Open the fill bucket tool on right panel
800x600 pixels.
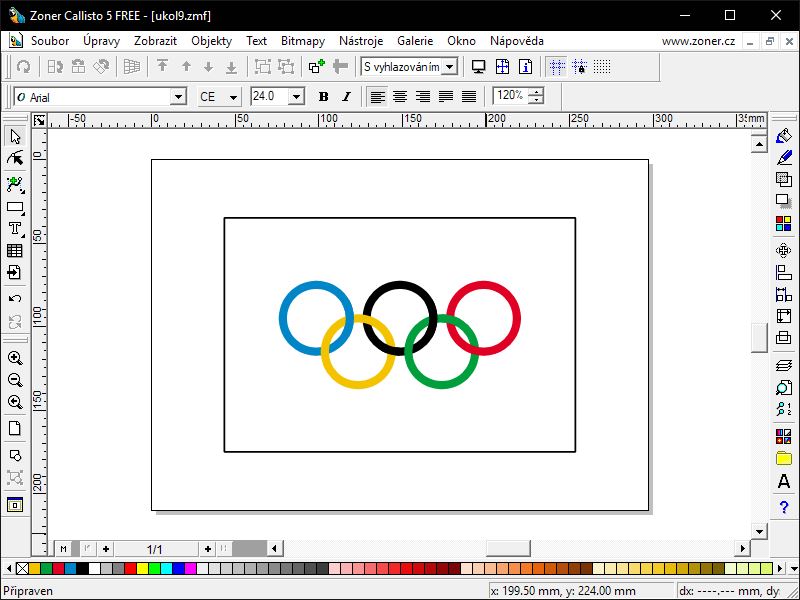click(784, 136)
